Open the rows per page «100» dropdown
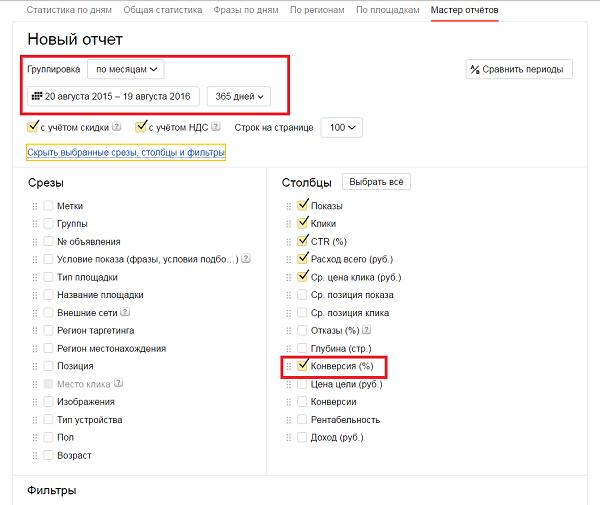The height and width of the screenshot is (505, 600). pyautogui.click(x=342, y=127)
